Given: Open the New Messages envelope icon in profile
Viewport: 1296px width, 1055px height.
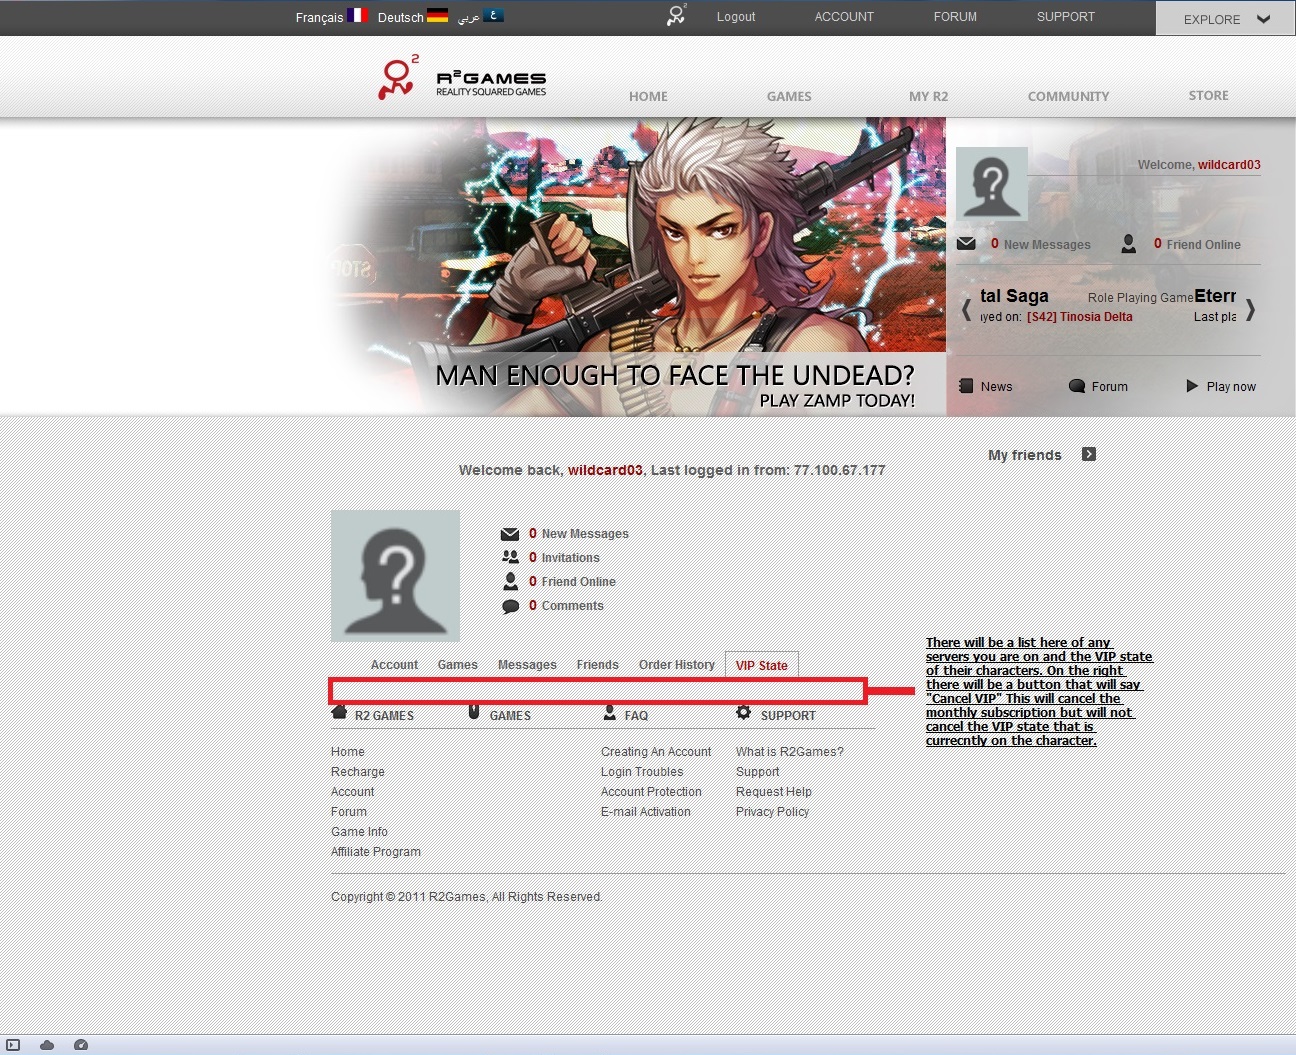Looking at the screenshot, I should click(x=510, y=534).
